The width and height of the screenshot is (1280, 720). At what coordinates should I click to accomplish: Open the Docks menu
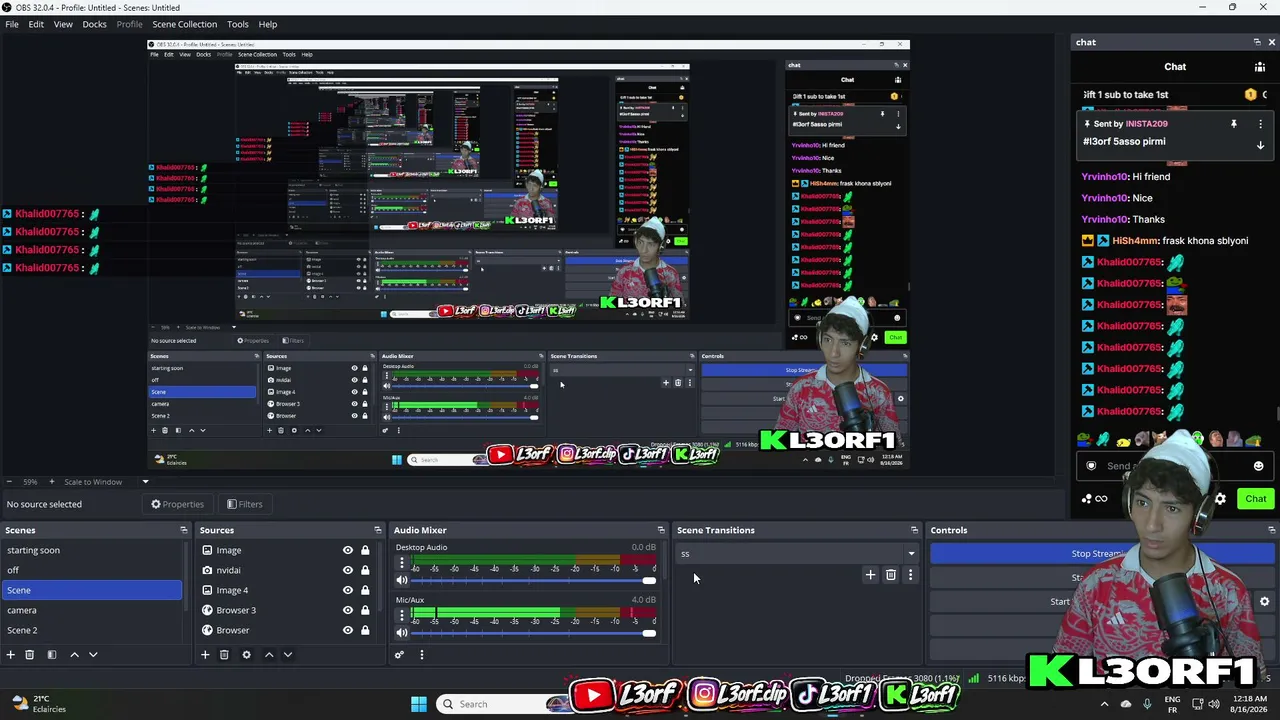pyautogui.click(x=94, y=24)
